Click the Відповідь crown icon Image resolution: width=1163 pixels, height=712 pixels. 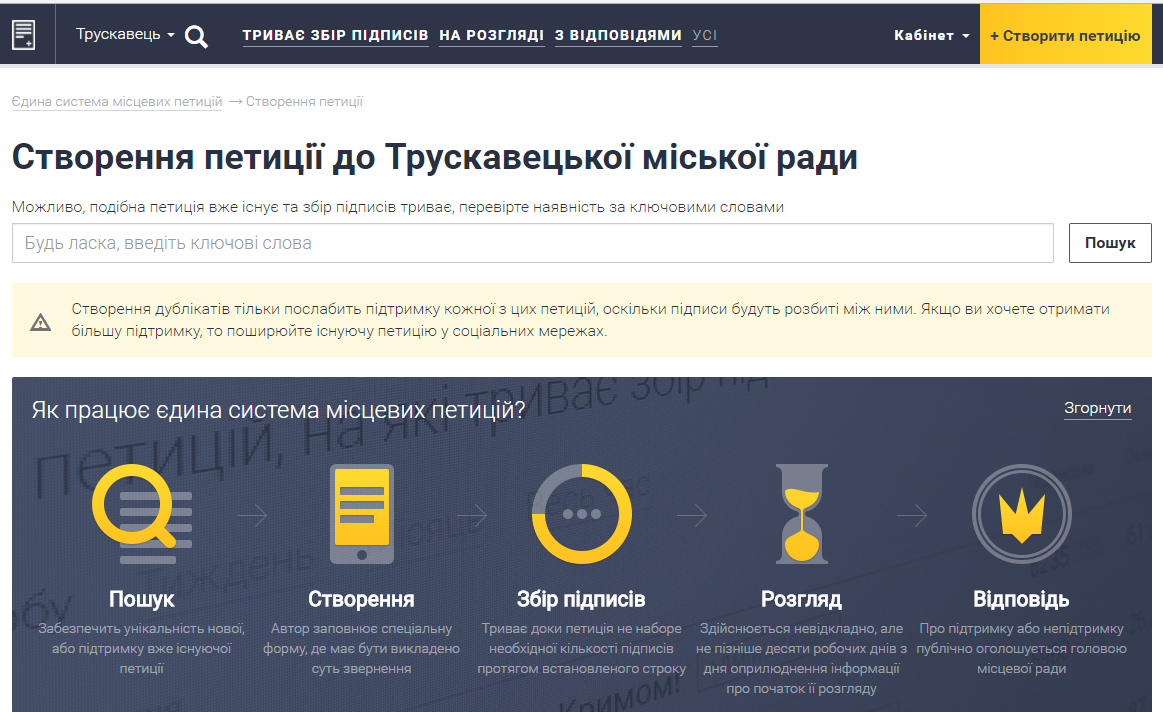tap(1021, 514)
